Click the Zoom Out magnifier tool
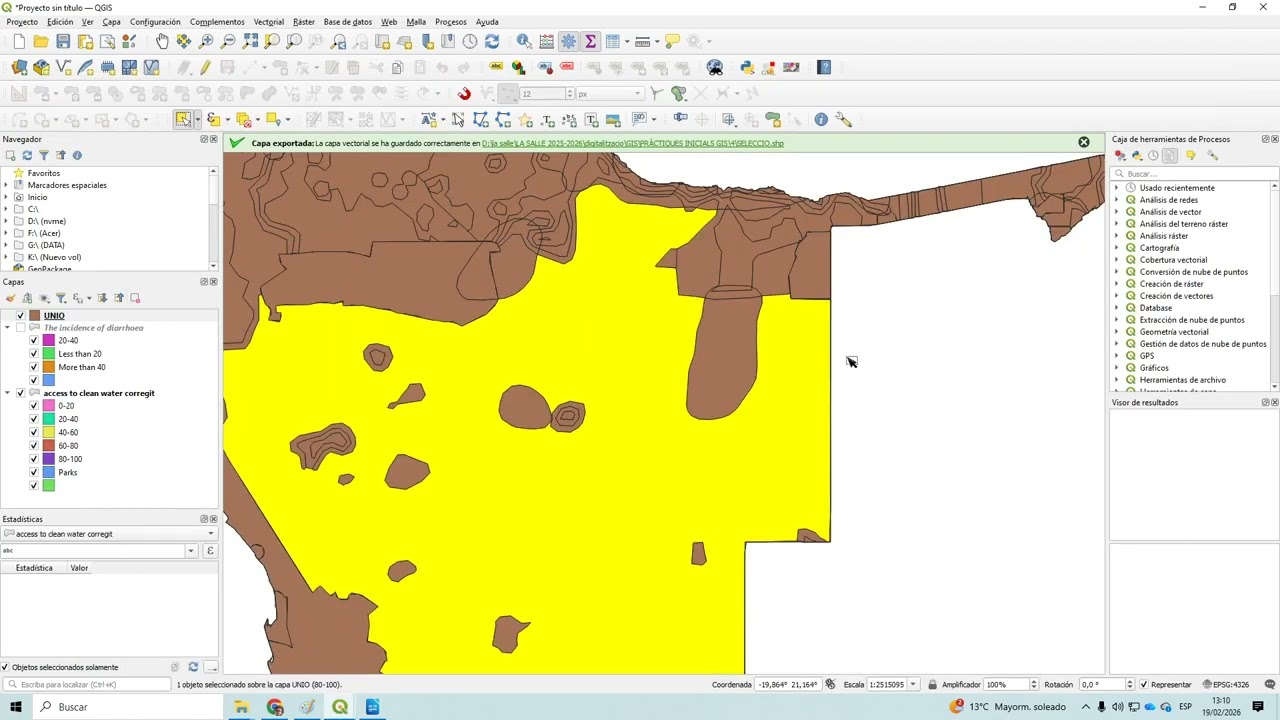 pos(228,41)
